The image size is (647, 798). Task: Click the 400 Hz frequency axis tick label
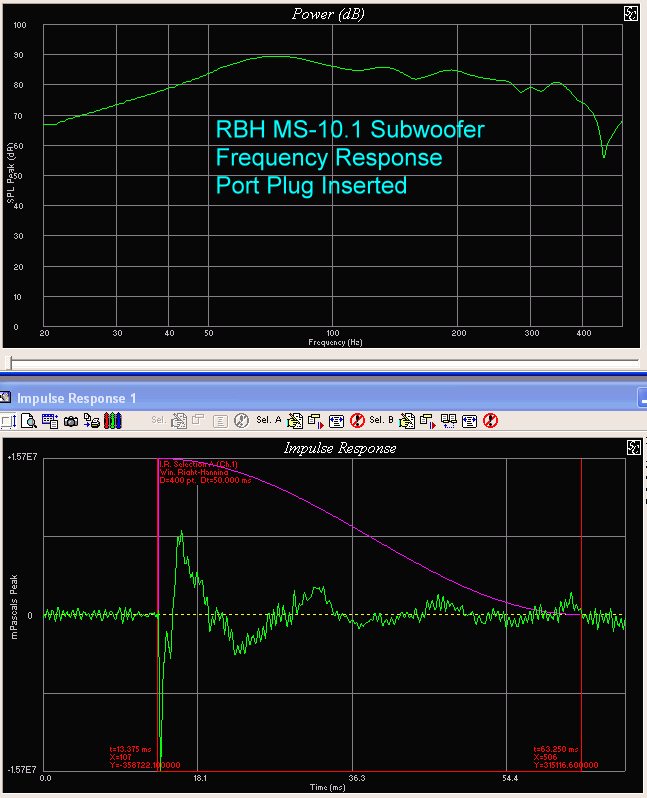coord(583,333)
